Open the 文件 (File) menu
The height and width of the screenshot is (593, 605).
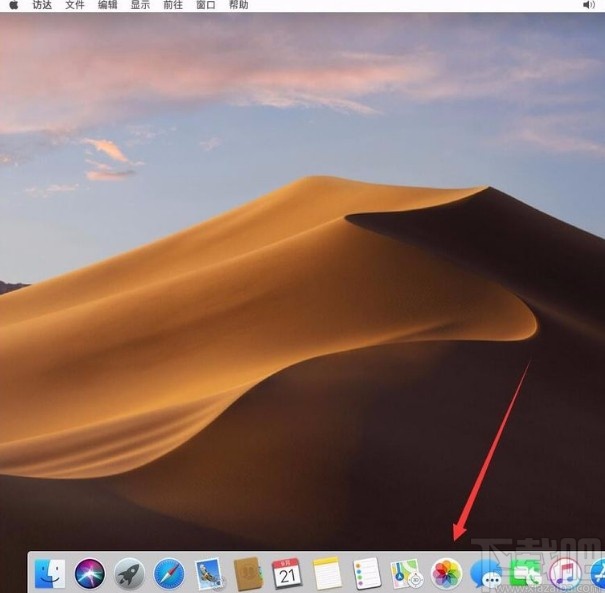pos(75,5)
